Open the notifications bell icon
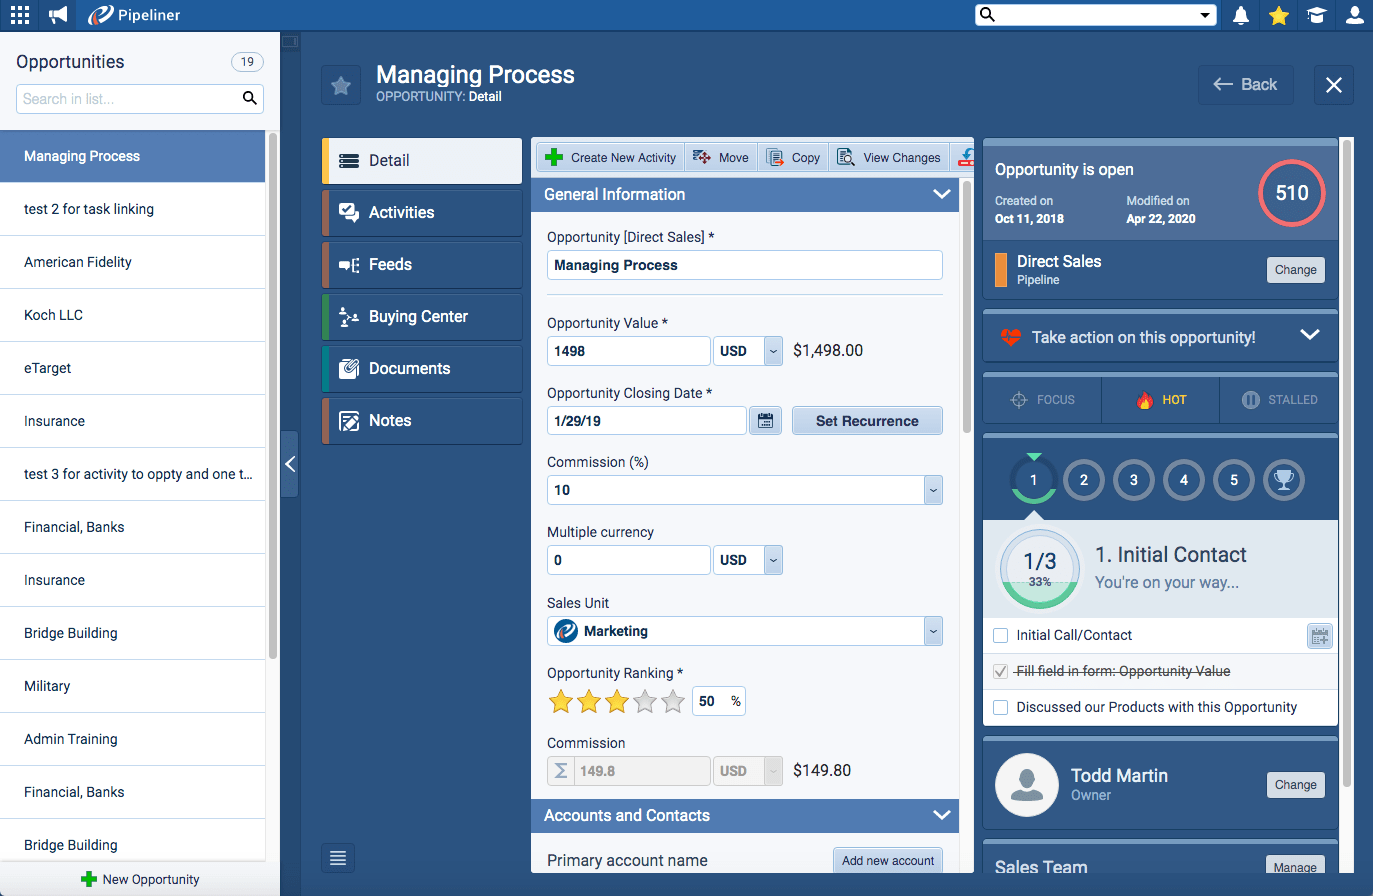The image size is (1373, 896). point(1240,15)
